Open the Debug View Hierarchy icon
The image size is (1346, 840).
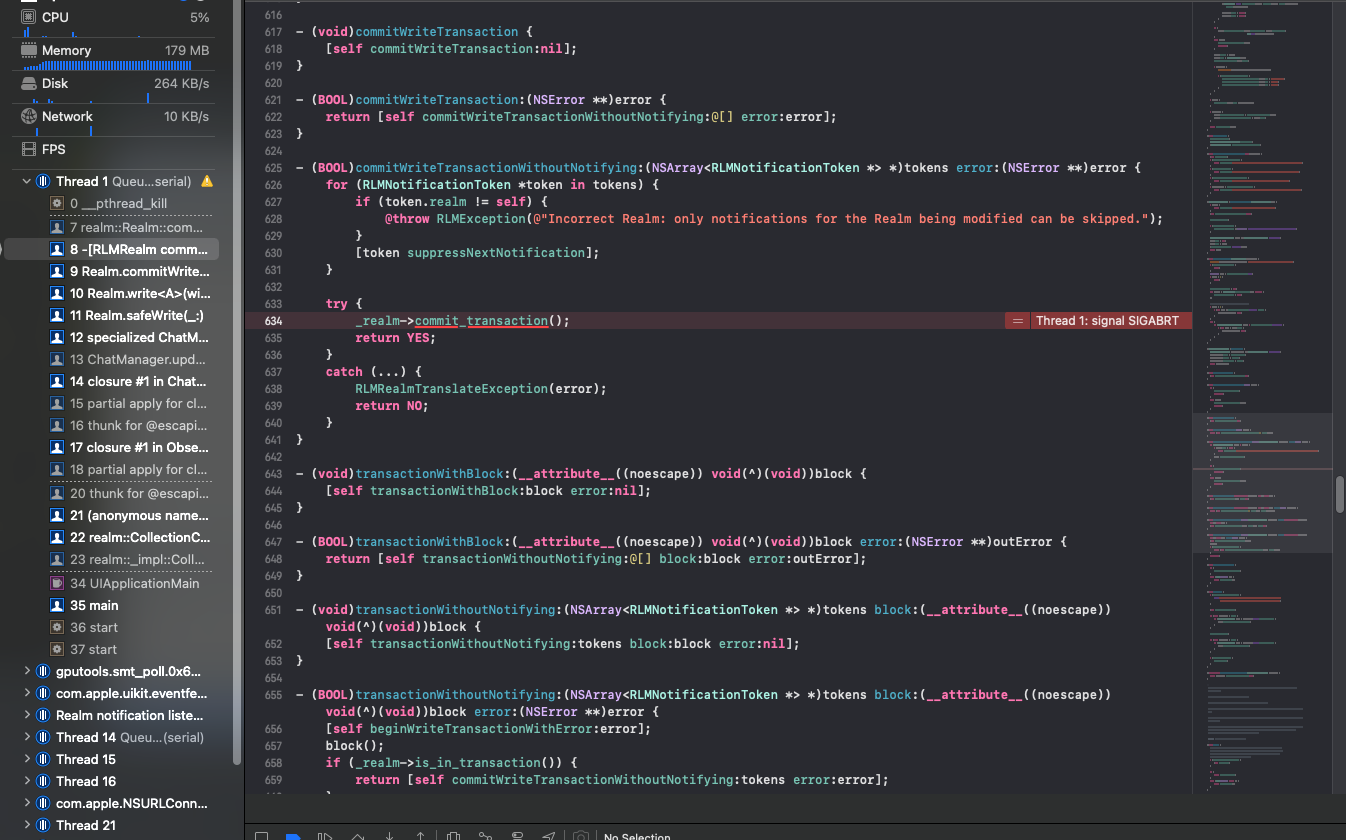(x=453, y=835)
